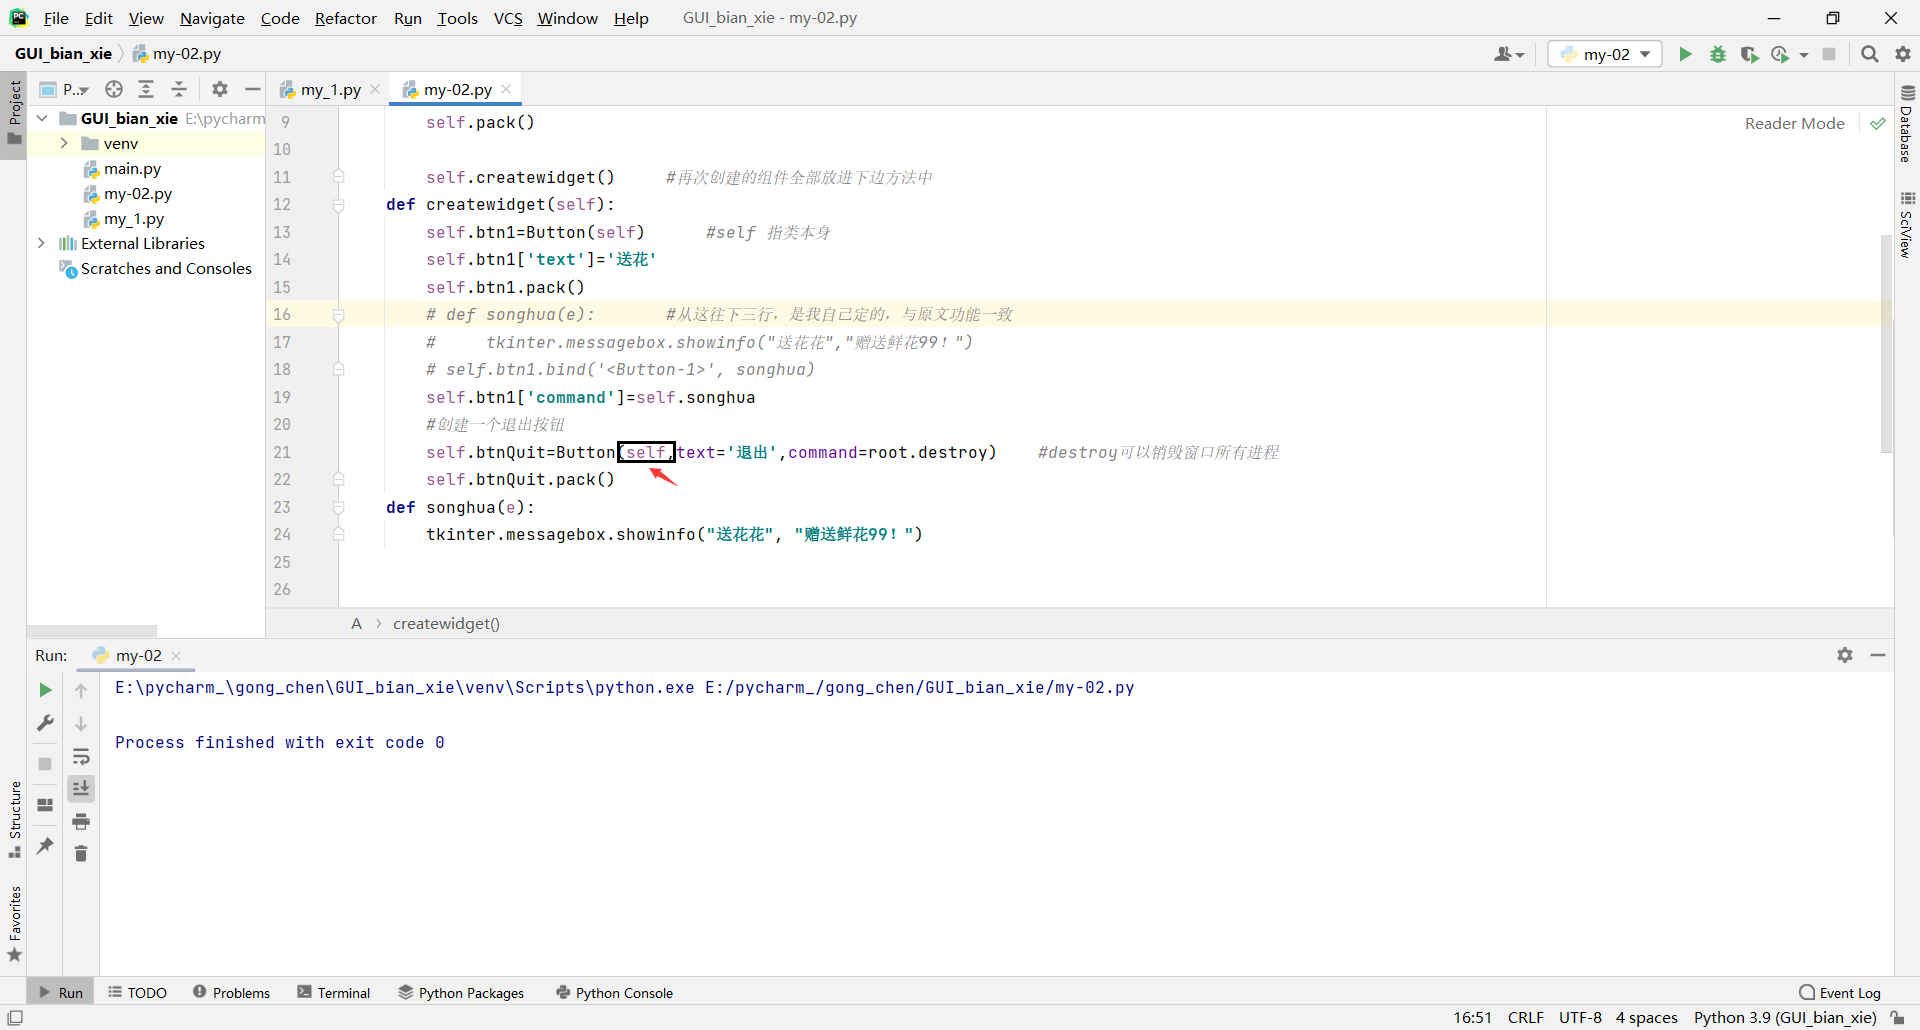
Task: Click Python 3.9 interpreter in status bar
Action: coord(1785,1017)
